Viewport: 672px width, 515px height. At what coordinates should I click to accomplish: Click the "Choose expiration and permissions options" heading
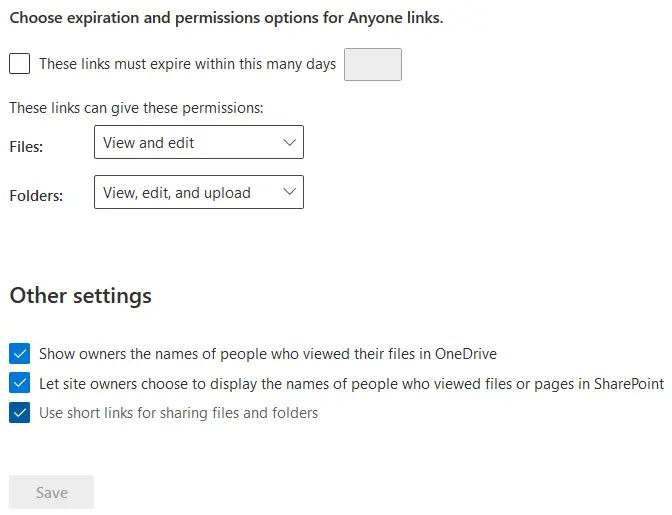pos(226,18)
